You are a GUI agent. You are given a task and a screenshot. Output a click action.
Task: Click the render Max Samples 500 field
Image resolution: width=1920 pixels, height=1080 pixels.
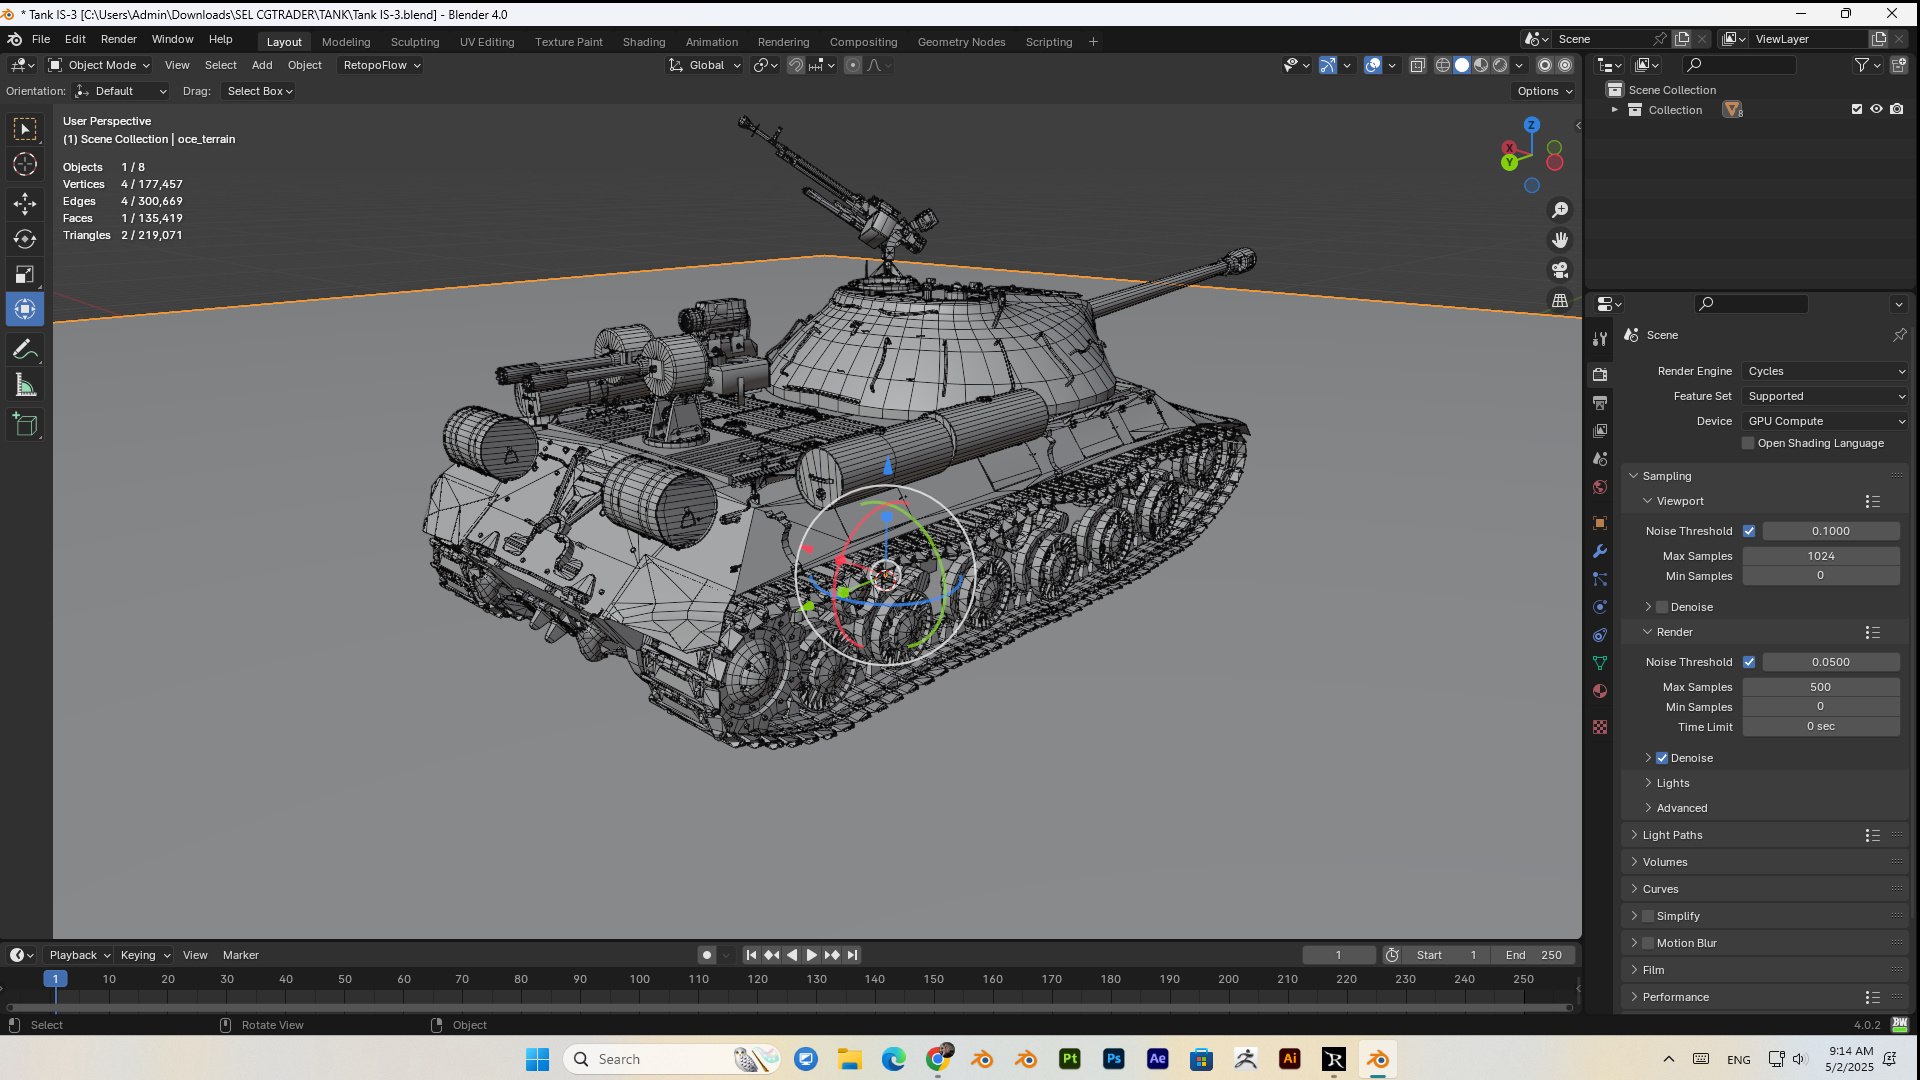(x=1820, y=687)
